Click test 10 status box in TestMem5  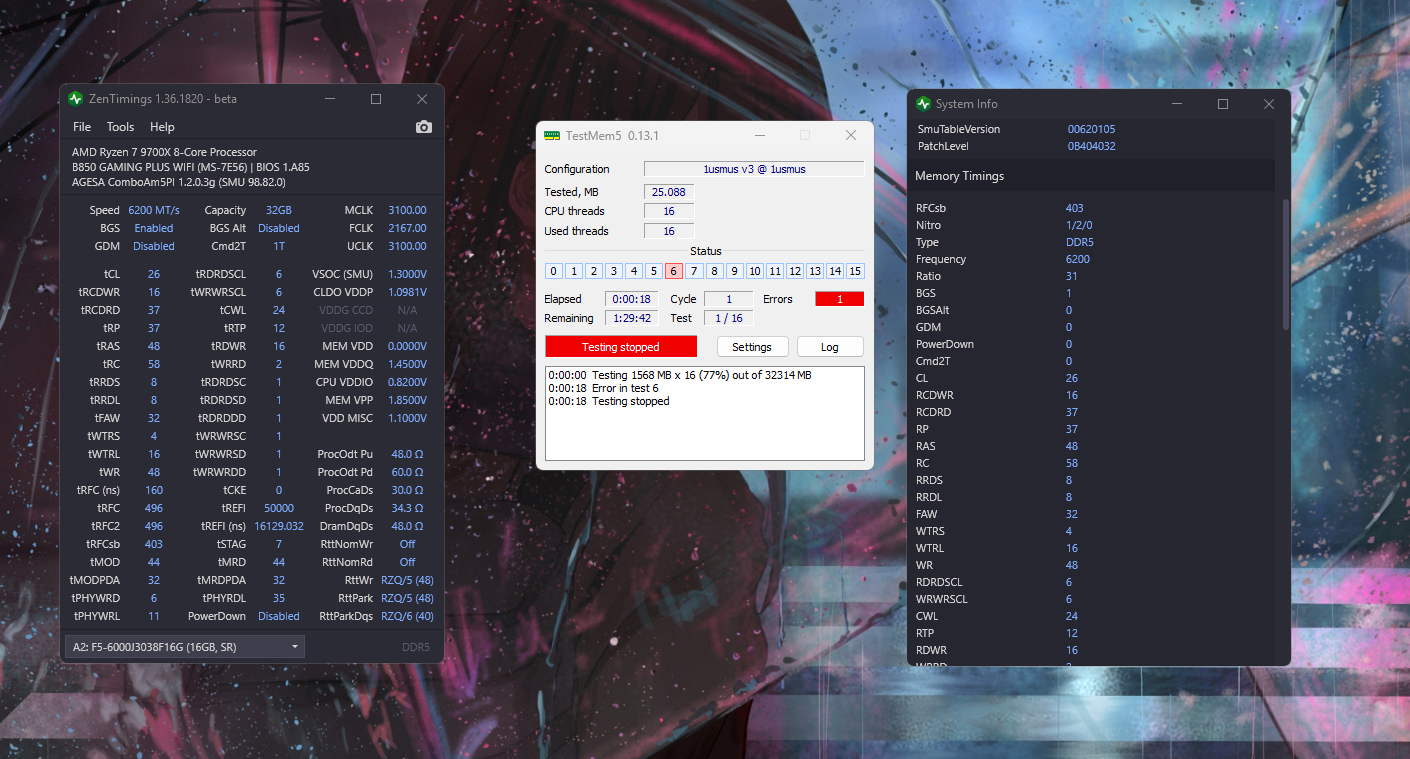click(755, 271)
